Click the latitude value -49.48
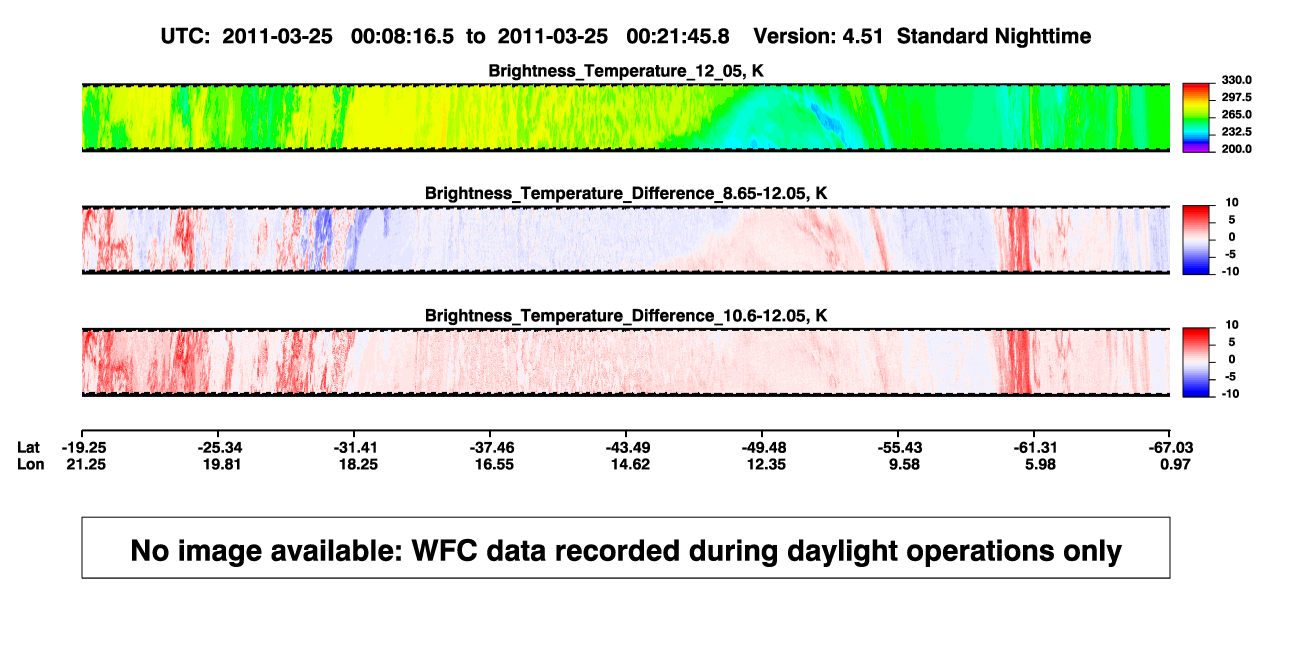Screen dimensions: 1300x667 (x=764, y=447)
